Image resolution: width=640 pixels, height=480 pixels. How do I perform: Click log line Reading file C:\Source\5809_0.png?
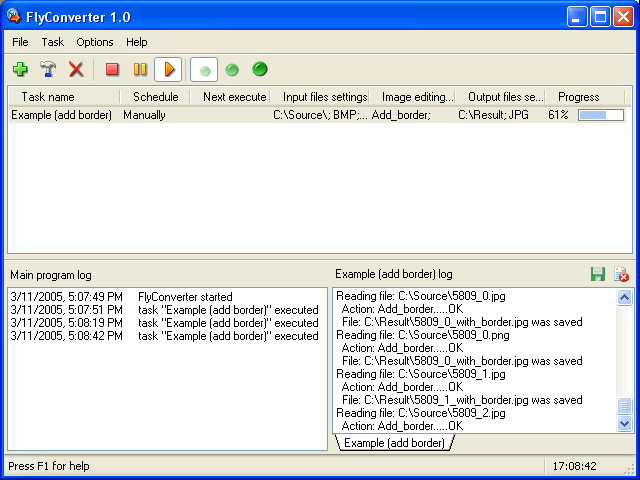pos(423,335)
